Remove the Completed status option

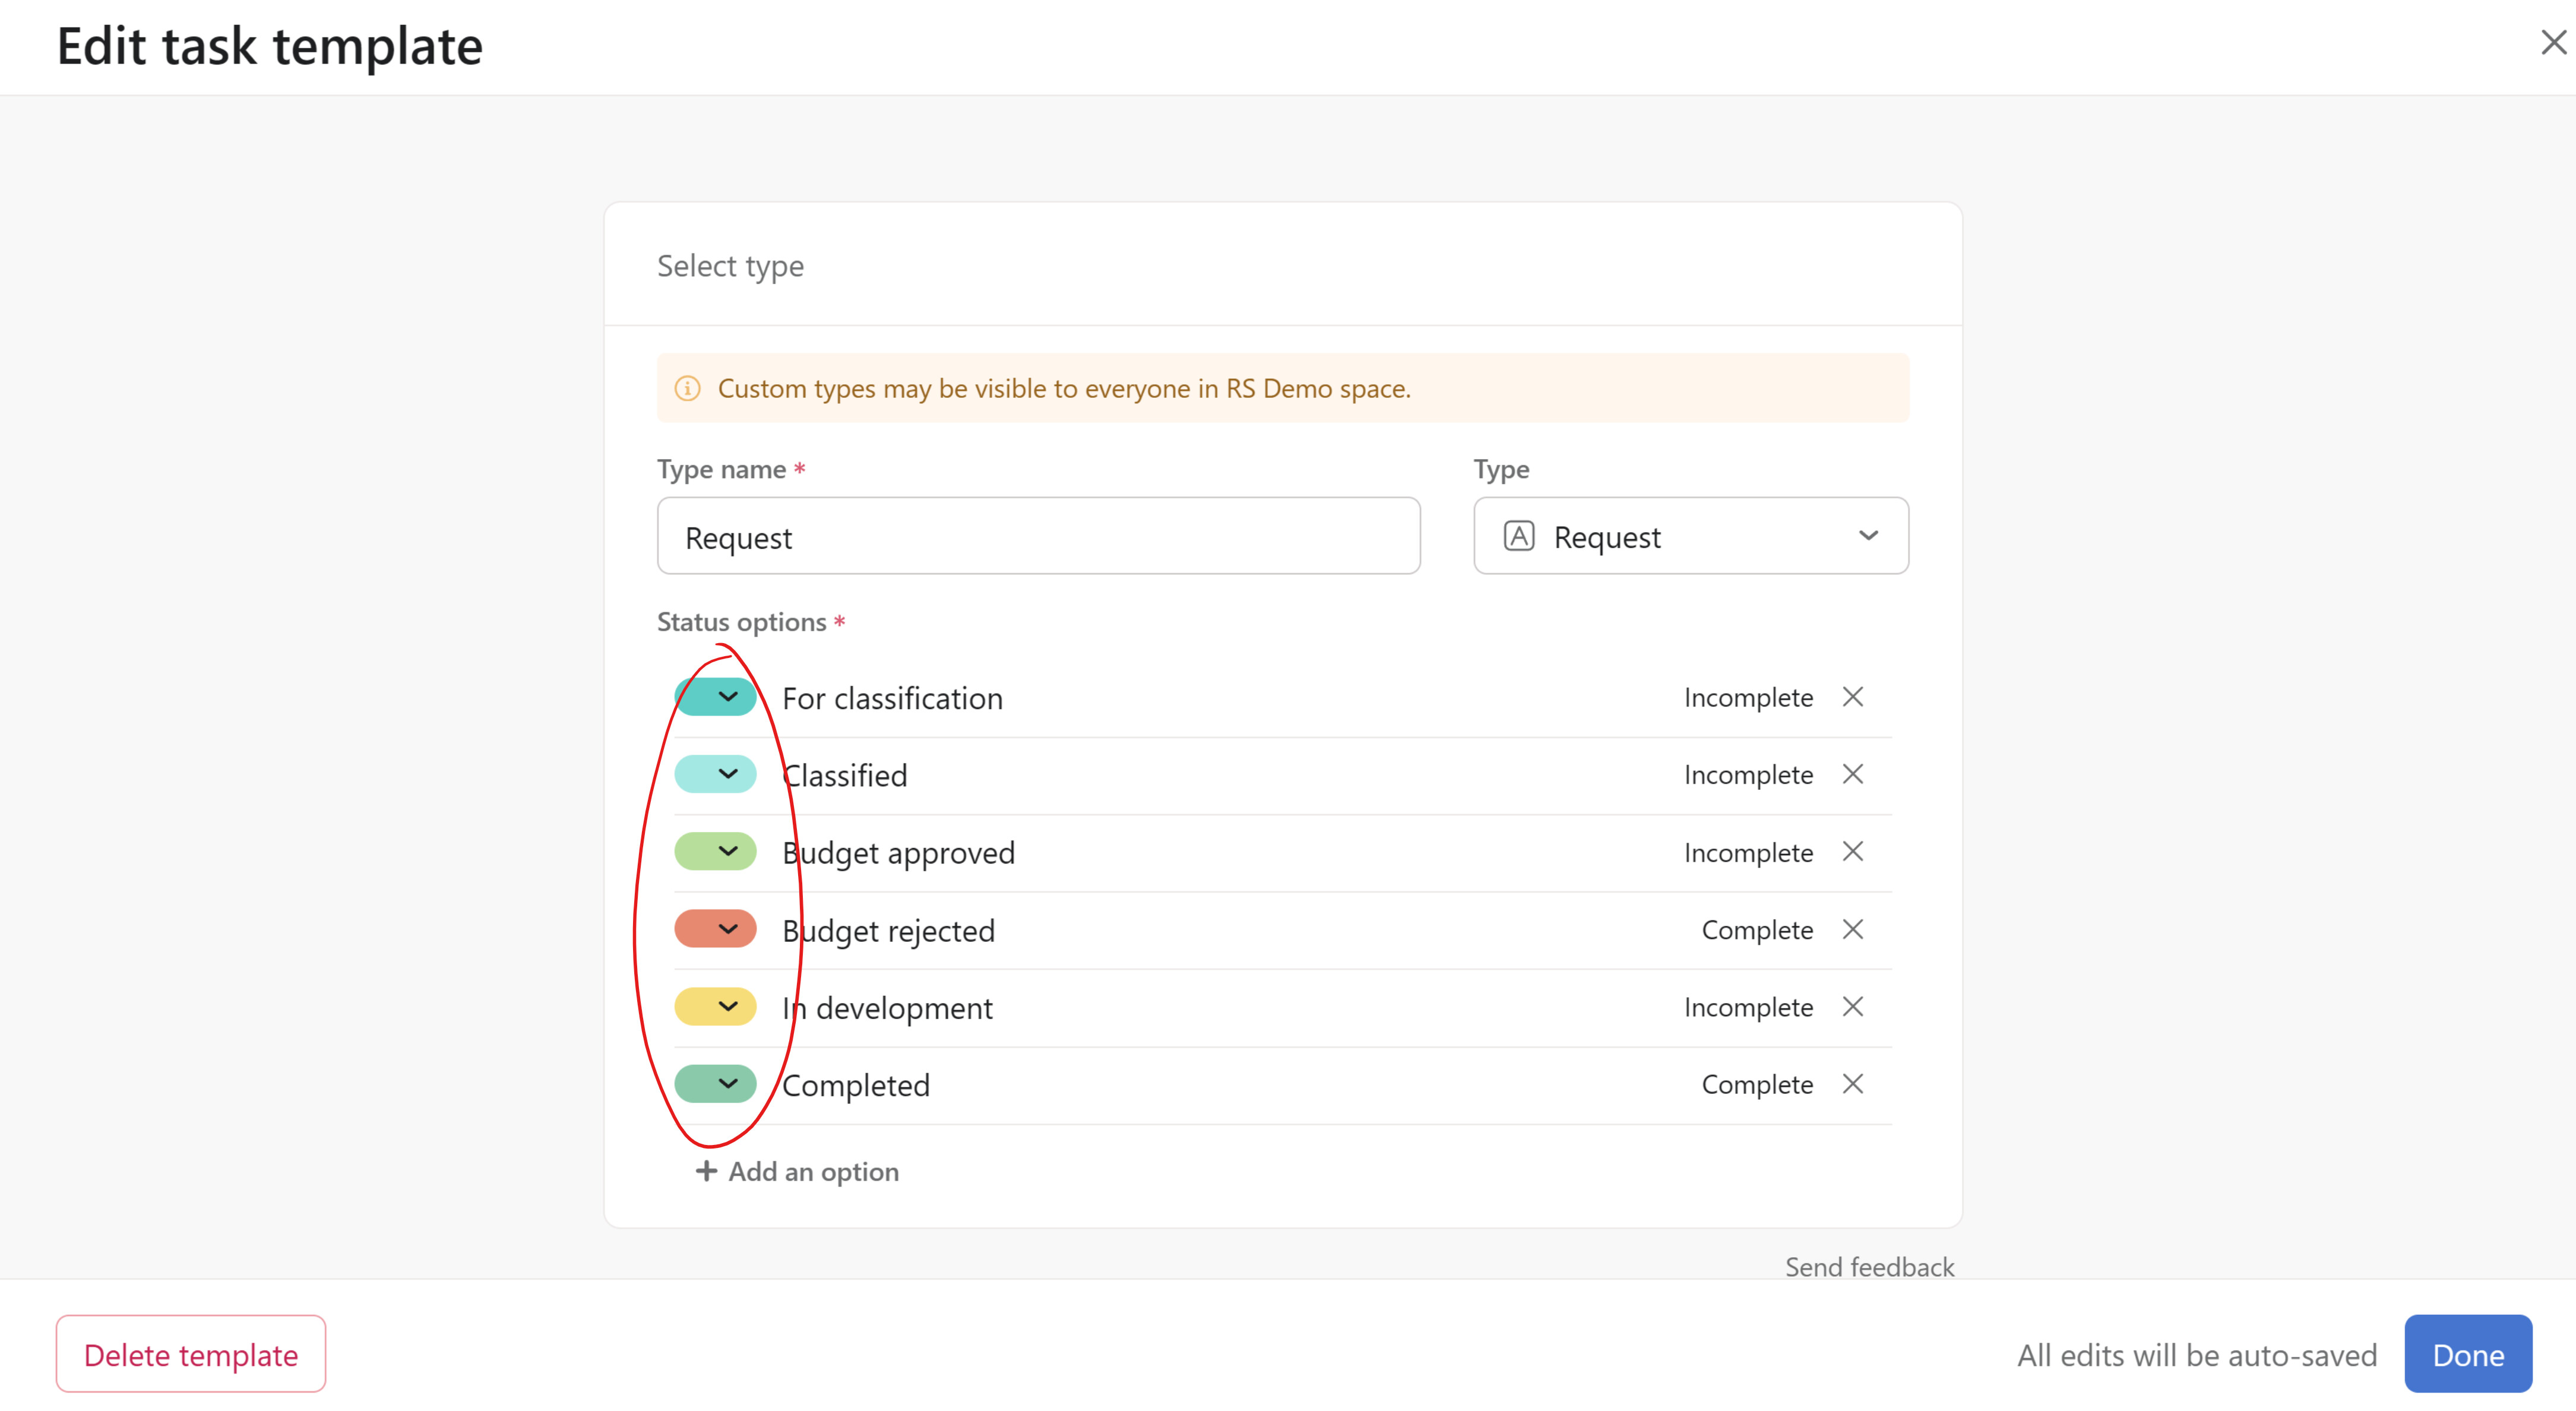point(1852,1084)
